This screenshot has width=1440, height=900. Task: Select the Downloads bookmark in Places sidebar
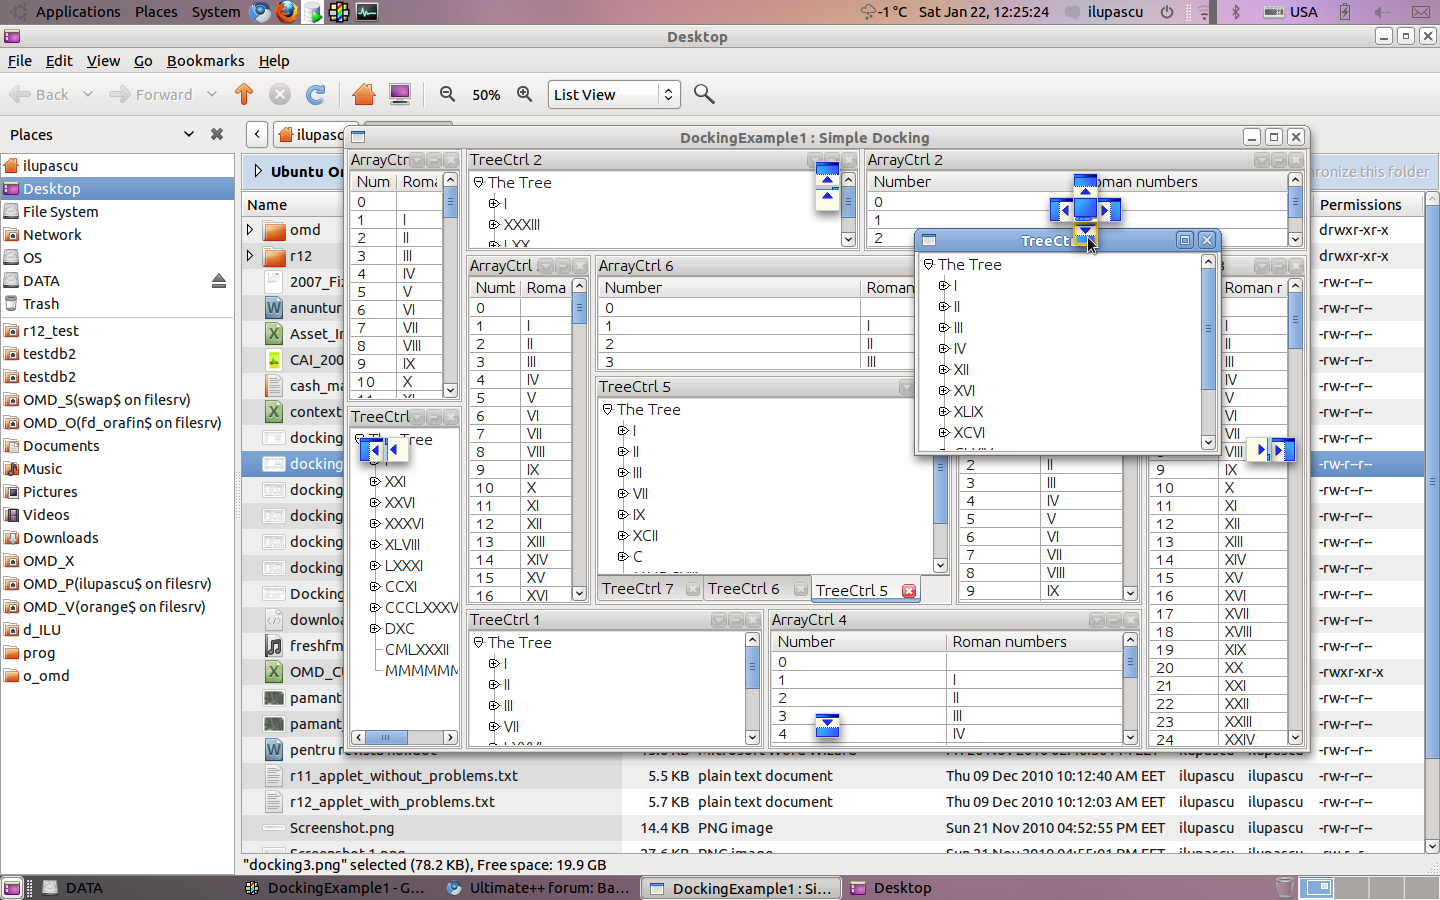click(60, 538)
